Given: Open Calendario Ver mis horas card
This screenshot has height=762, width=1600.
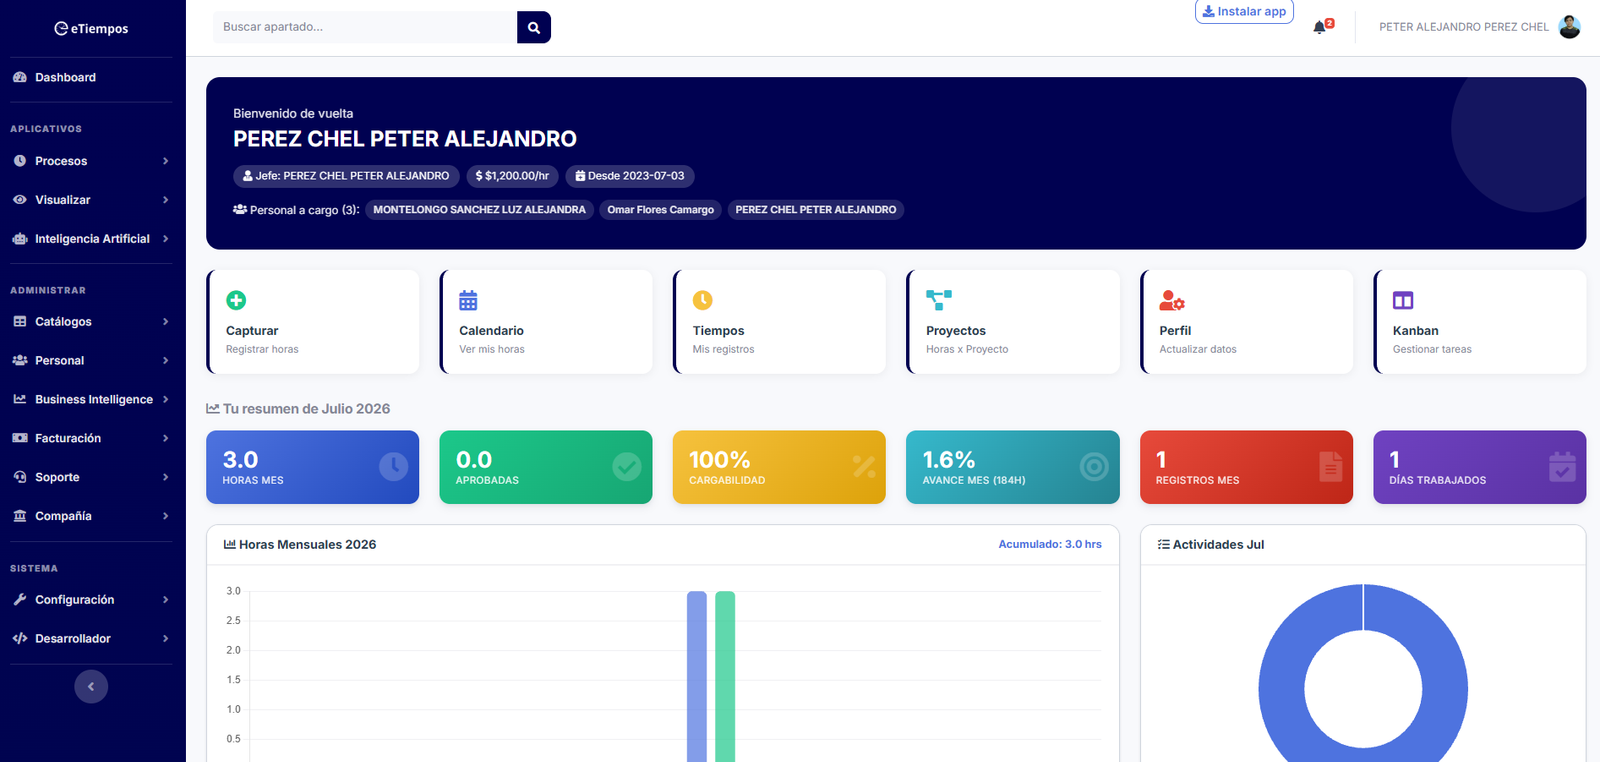Looking at the screenshot, I should [546, 322].
